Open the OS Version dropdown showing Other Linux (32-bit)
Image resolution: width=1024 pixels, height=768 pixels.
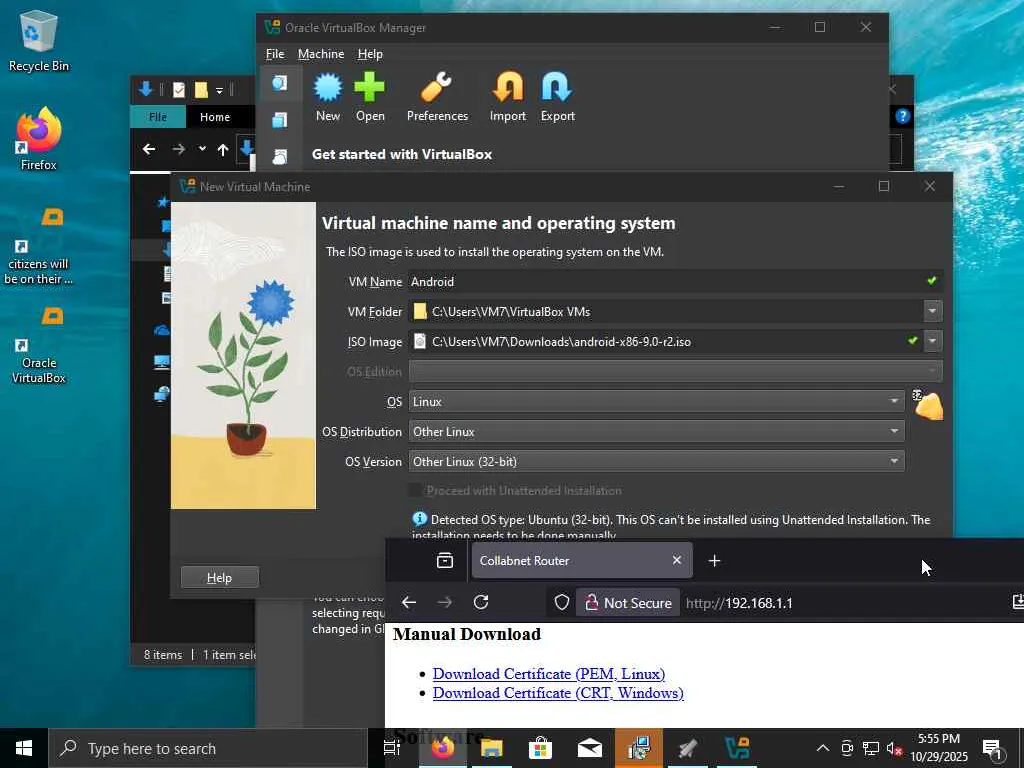pyautogui.click(x=656, y=461)
